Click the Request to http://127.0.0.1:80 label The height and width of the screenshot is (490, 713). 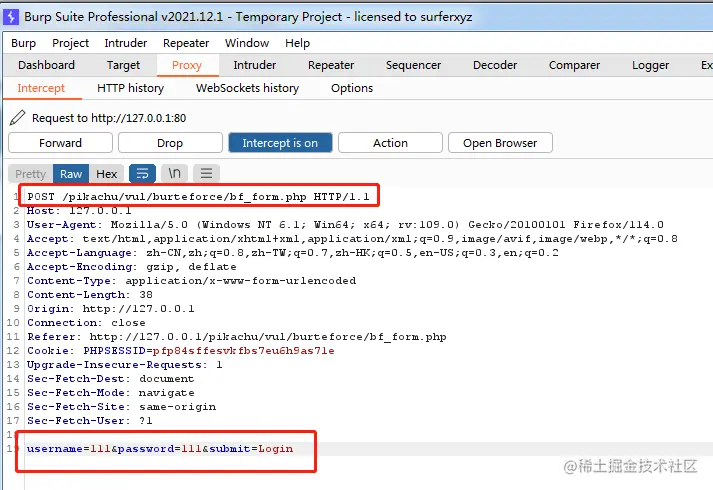coord(109,118)
